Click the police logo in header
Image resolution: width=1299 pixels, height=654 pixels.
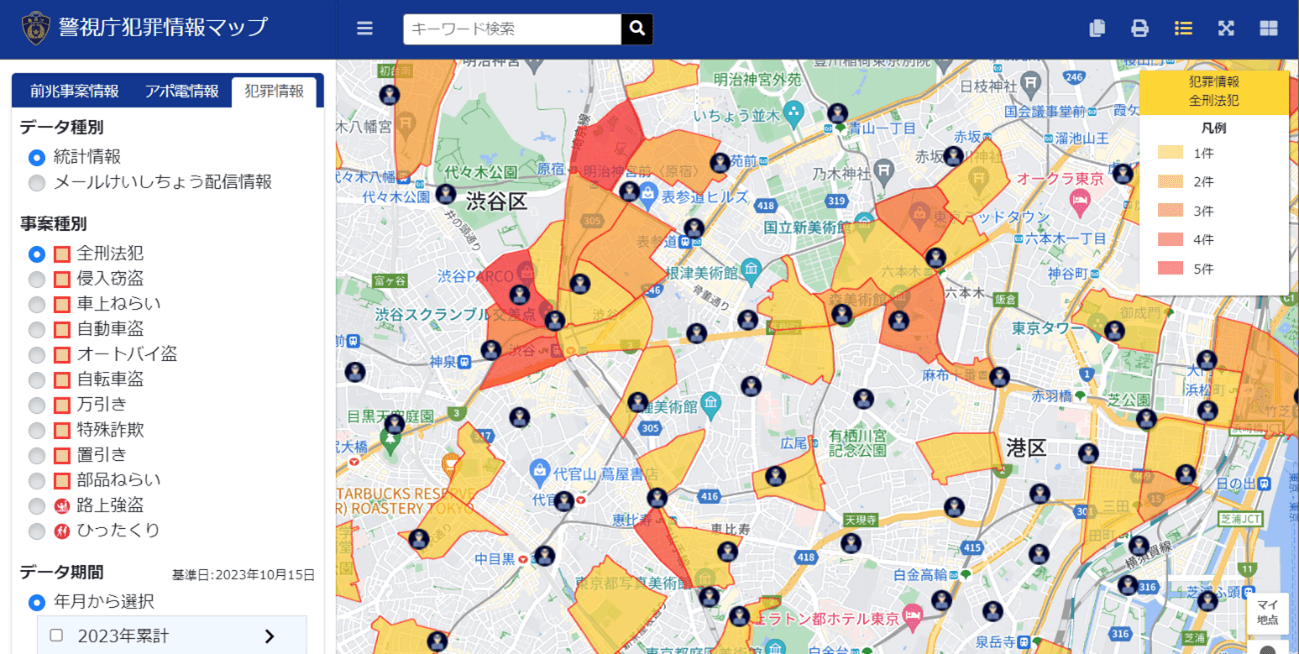[x=37, y=28]
